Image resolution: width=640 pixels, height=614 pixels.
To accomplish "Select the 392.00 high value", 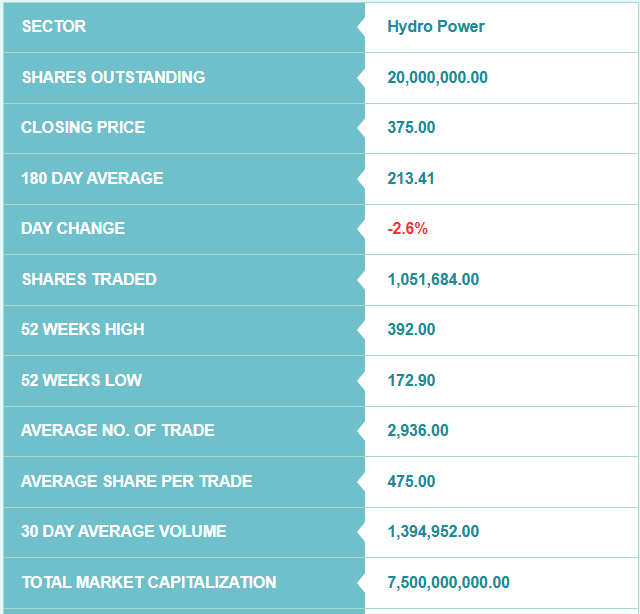I will pyautogui.click(x=411, y=329).
